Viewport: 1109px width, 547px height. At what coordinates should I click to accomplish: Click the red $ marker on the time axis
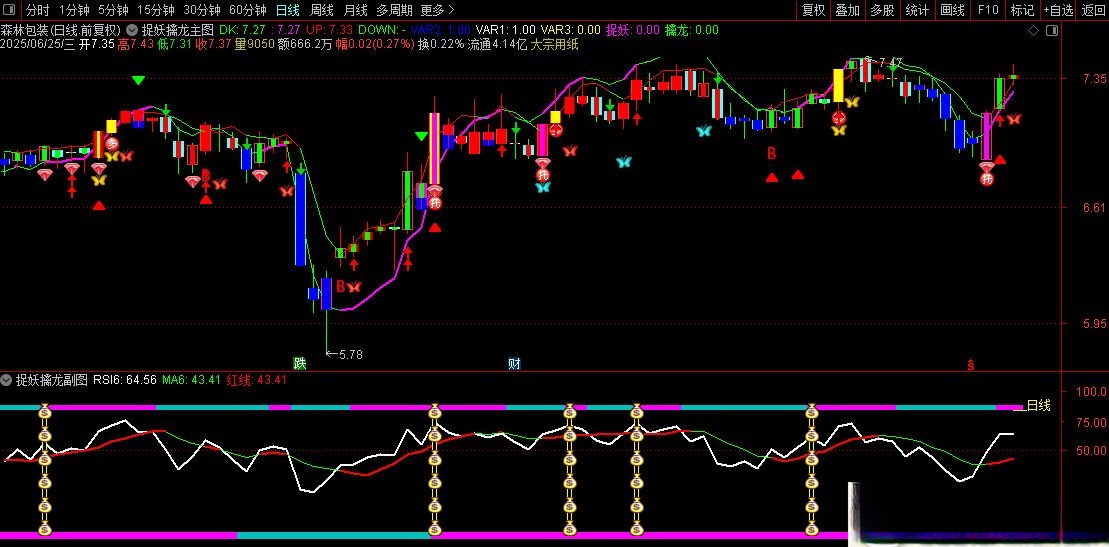pos(970,365)
